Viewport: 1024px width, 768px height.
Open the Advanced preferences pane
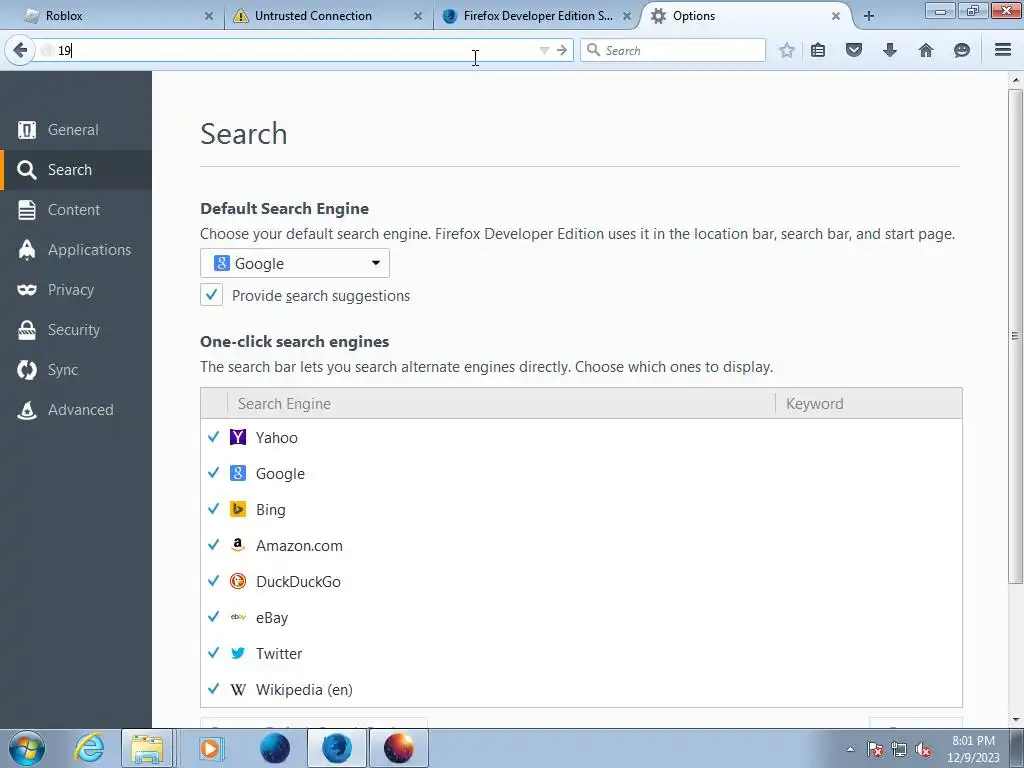(x=76, y=409)
